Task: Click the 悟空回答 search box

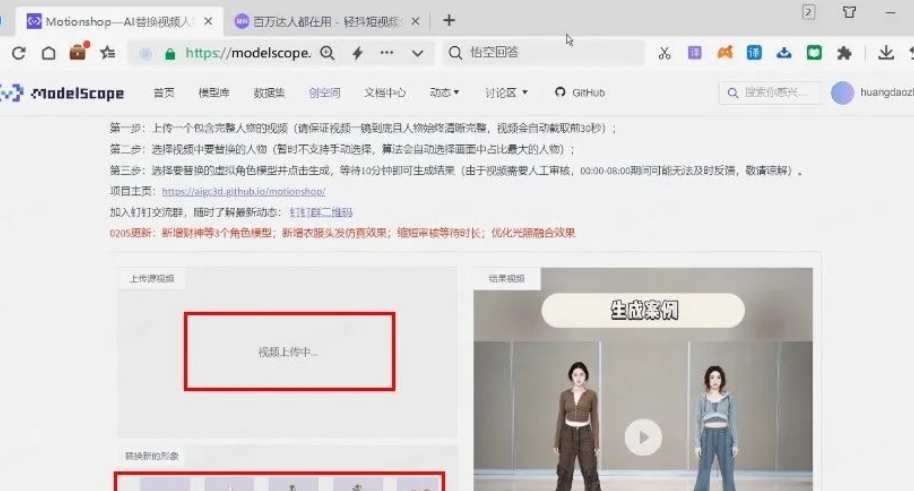Action: coord(543,52)
